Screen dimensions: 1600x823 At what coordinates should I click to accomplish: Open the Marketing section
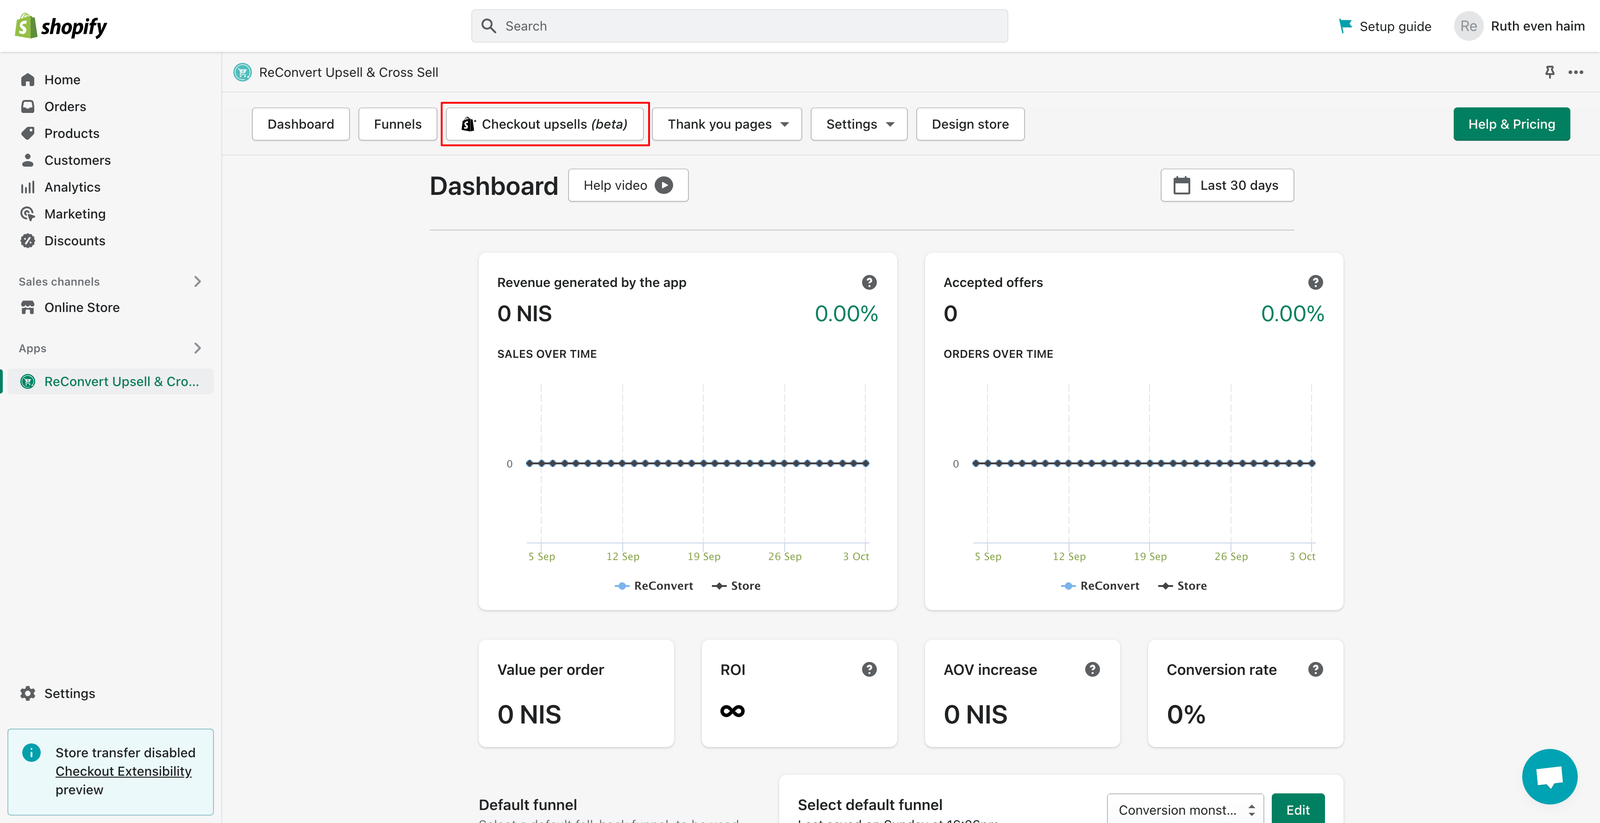click(74, 215)
